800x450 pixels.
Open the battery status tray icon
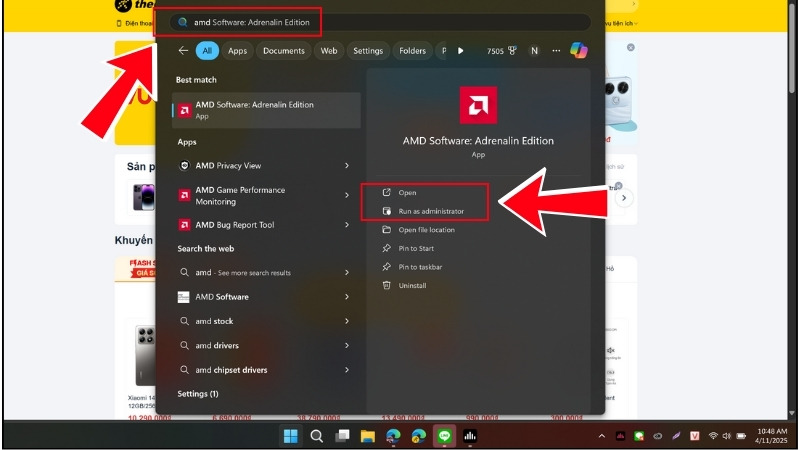tap(741, 436)
